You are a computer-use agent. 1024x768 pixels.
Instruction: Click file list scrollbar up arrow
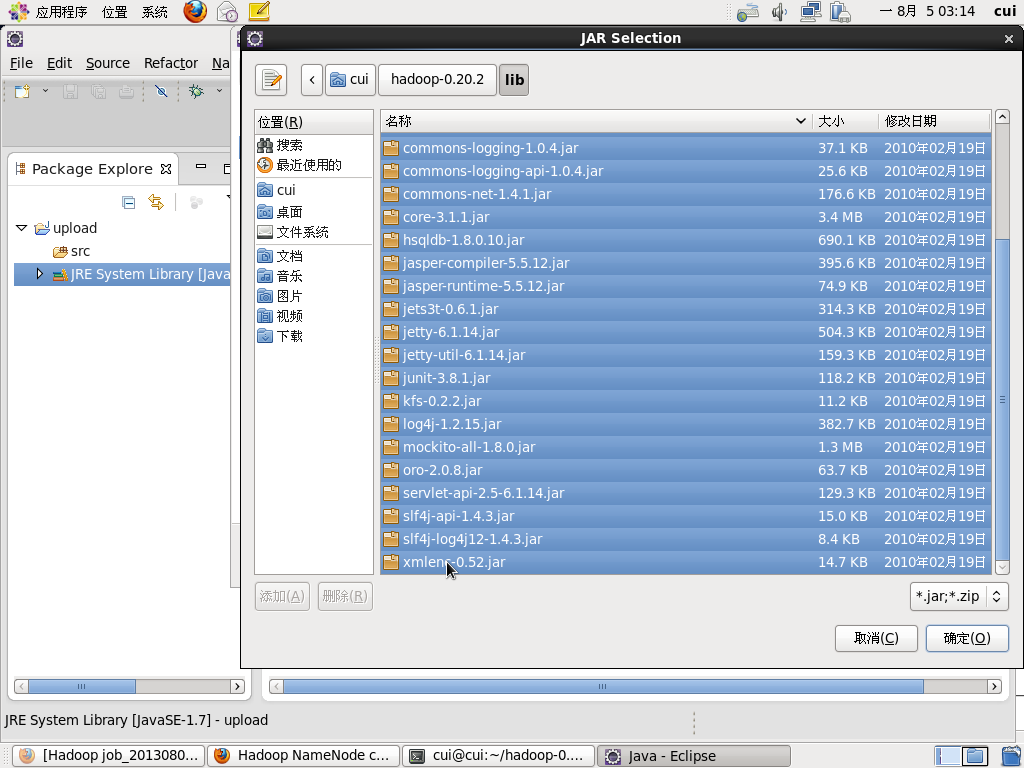1002,117
